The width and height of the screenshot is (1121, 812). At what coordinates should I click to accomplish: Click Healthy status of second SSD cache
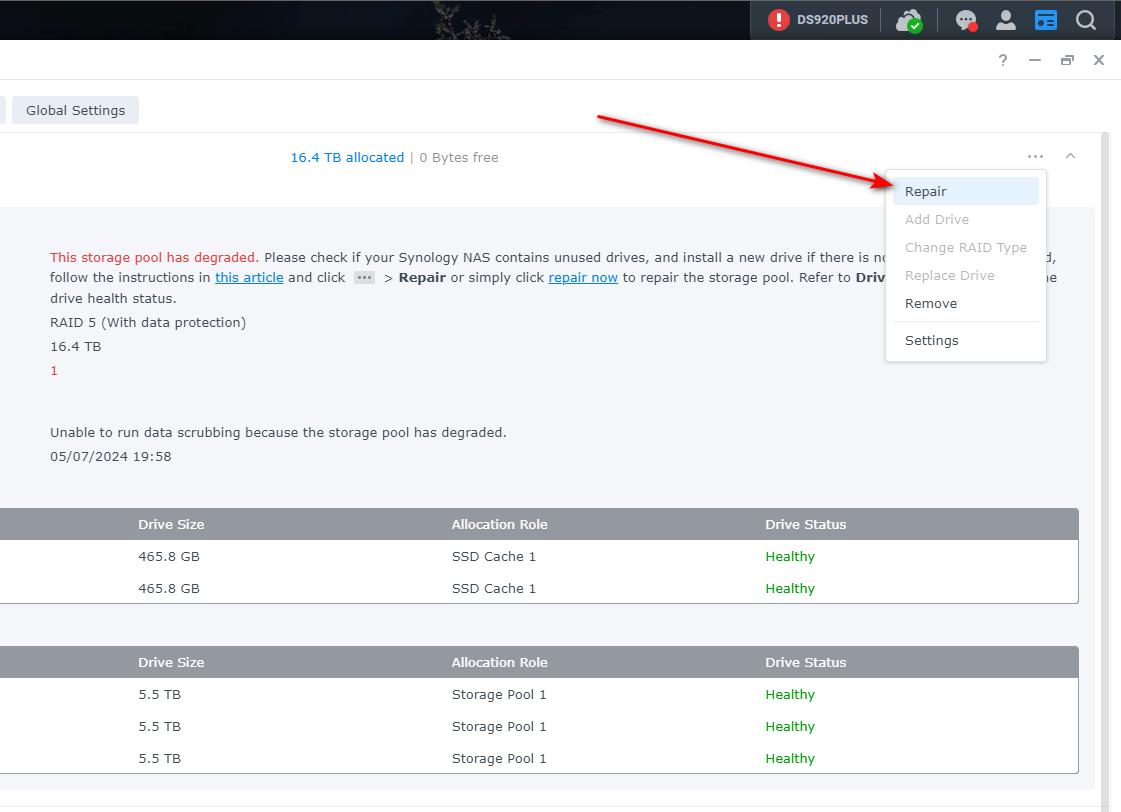(x=790, y=588)
